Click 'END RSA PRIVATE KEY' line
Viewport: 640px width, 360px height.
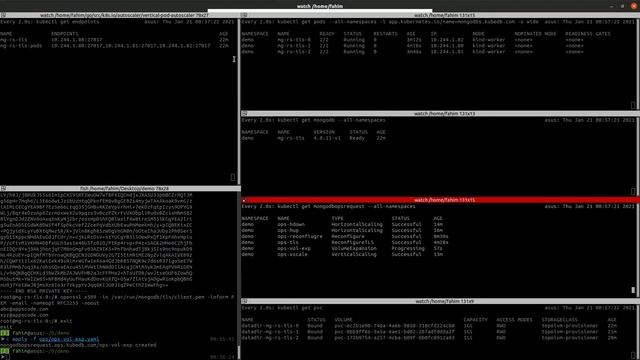[43, 291]
